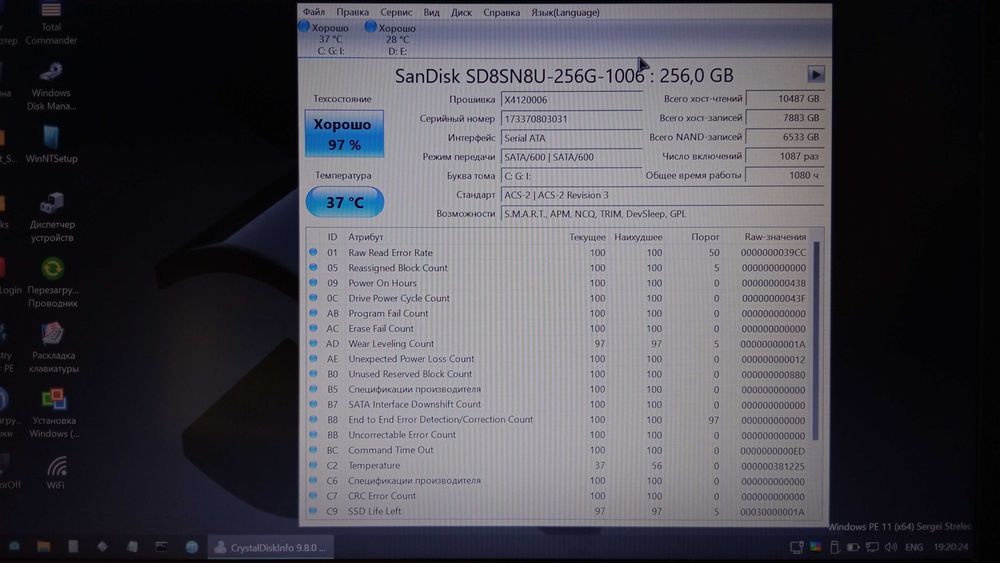Open the Сервис menu
The image size is (1000, 563).
[x=396, y=12]
